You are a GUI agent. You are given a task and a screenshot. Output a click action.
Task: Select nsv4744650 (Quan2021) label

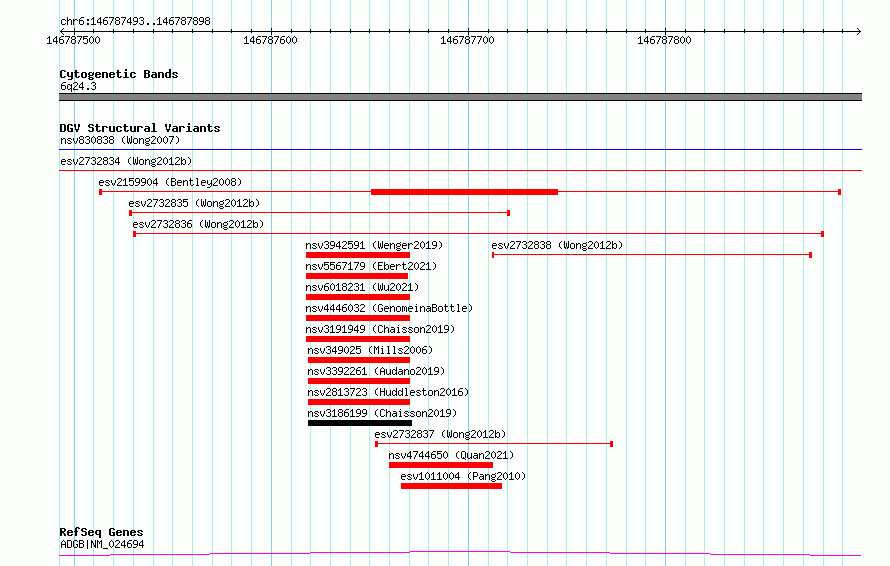[451, 455]
